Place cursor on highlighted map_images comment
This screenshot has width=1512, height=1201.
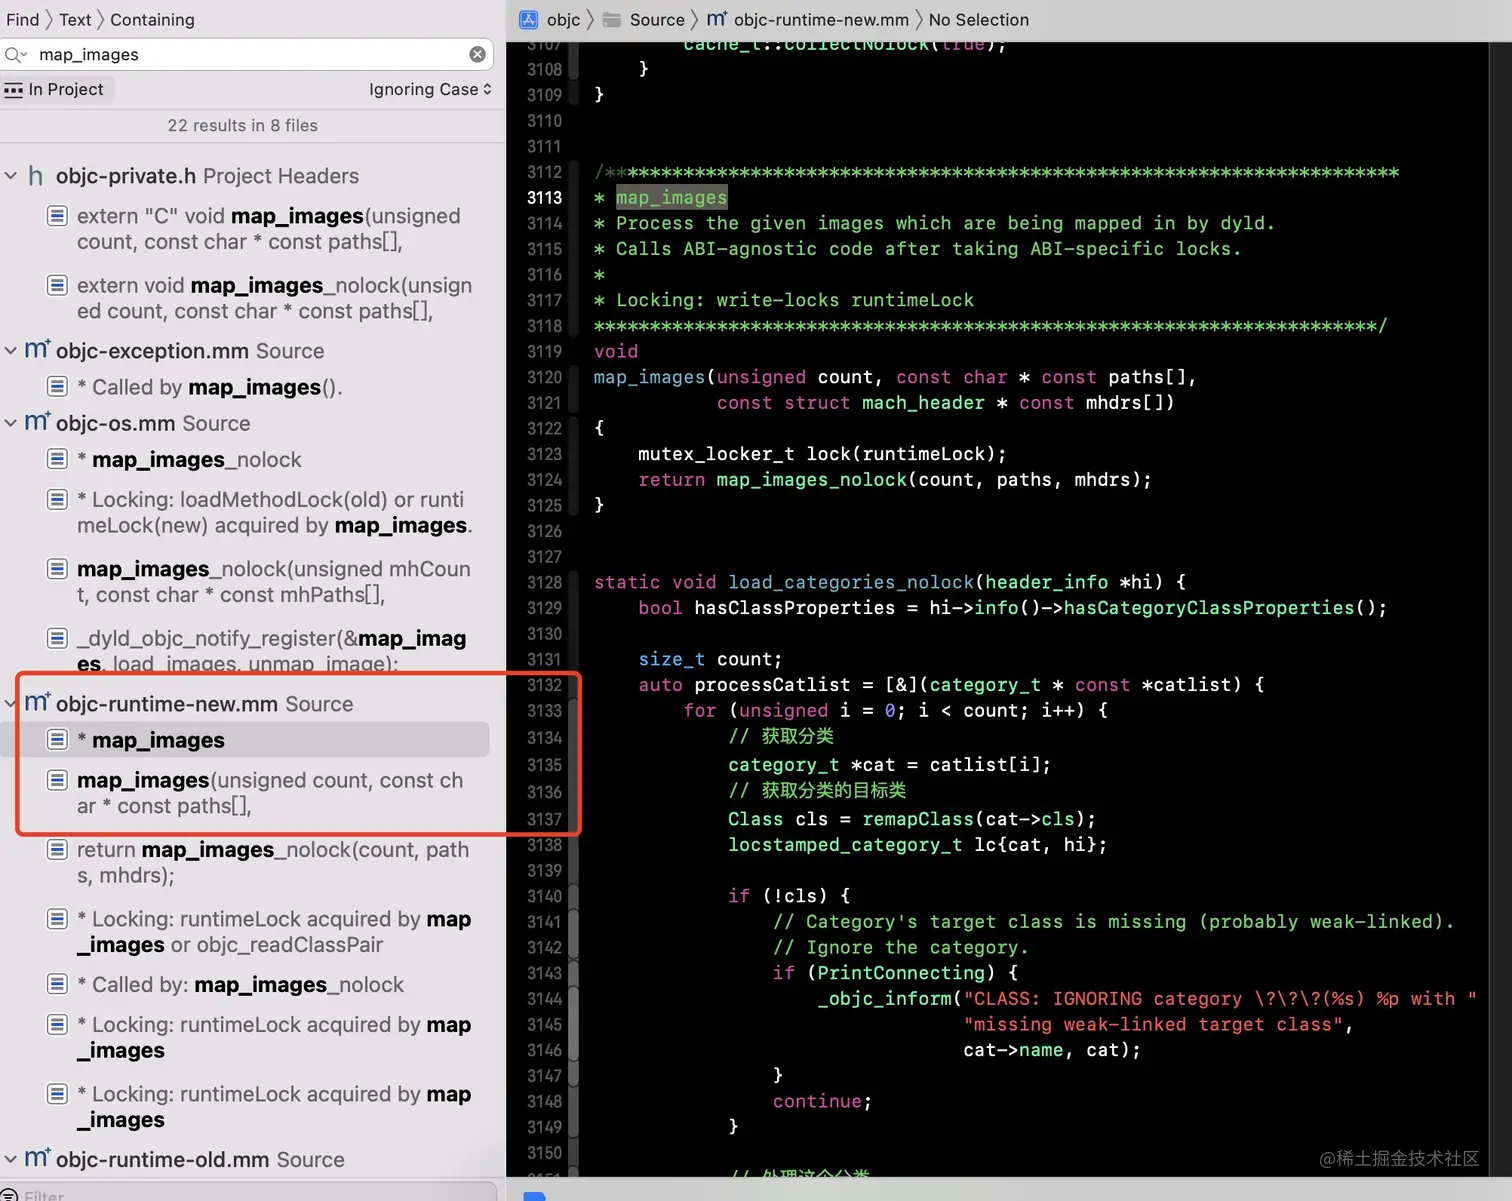point(671,198)
